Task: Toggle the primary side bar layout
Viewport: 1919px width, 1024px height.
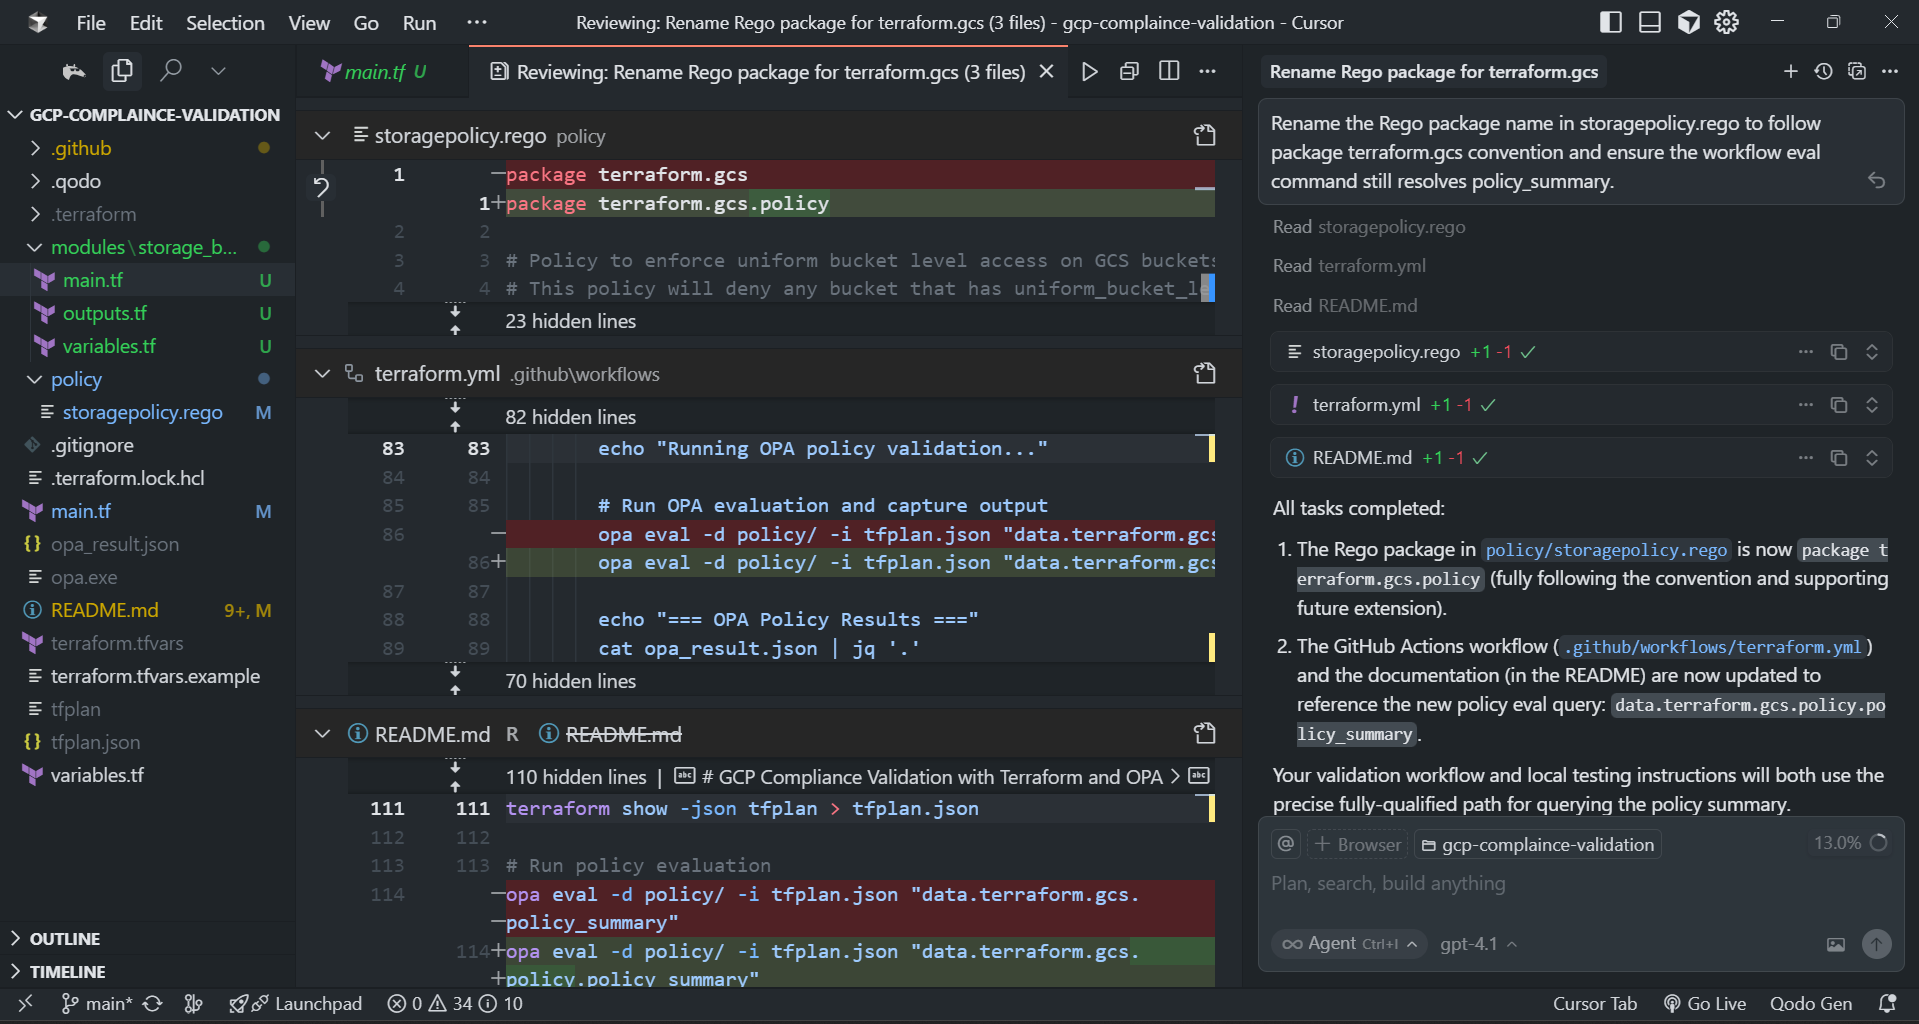Action: point(1611,22)
